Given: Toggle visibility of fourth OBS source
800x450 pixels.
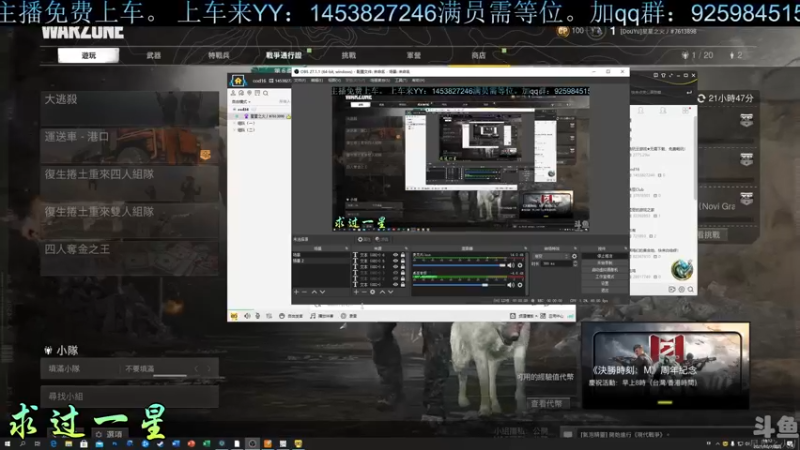Looking at the screenshot, I should point(395,273).
